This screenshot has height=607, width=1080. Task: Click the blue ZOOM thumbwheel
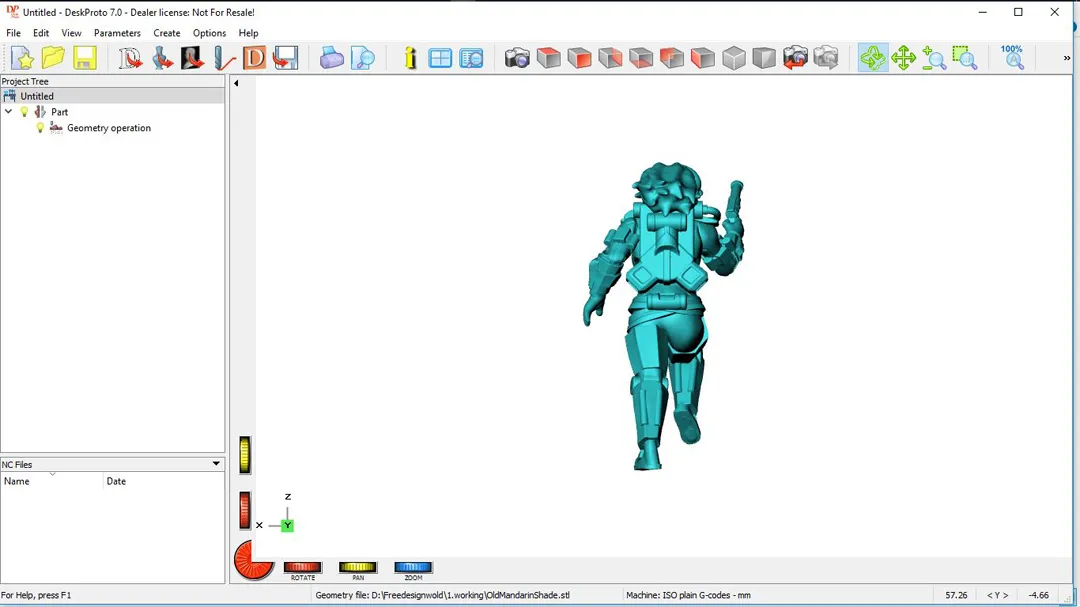coord(413,568)
